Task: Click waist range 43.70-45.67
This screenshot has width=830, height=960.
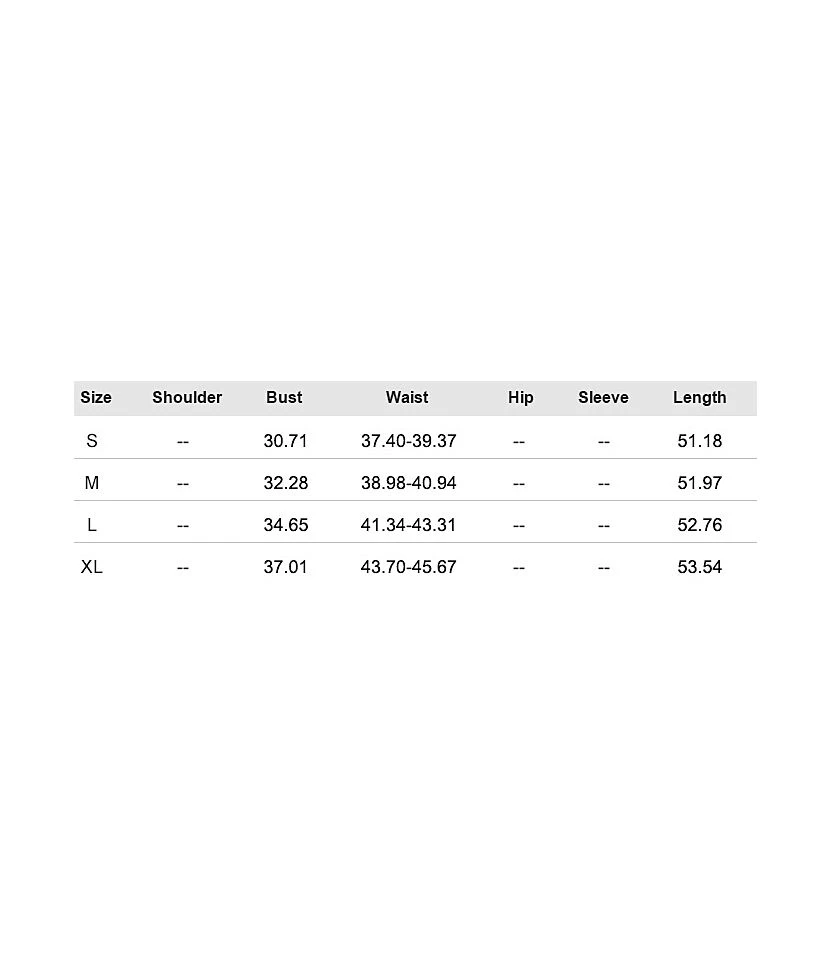Action: pyautogui.click(x=408, y=567)
